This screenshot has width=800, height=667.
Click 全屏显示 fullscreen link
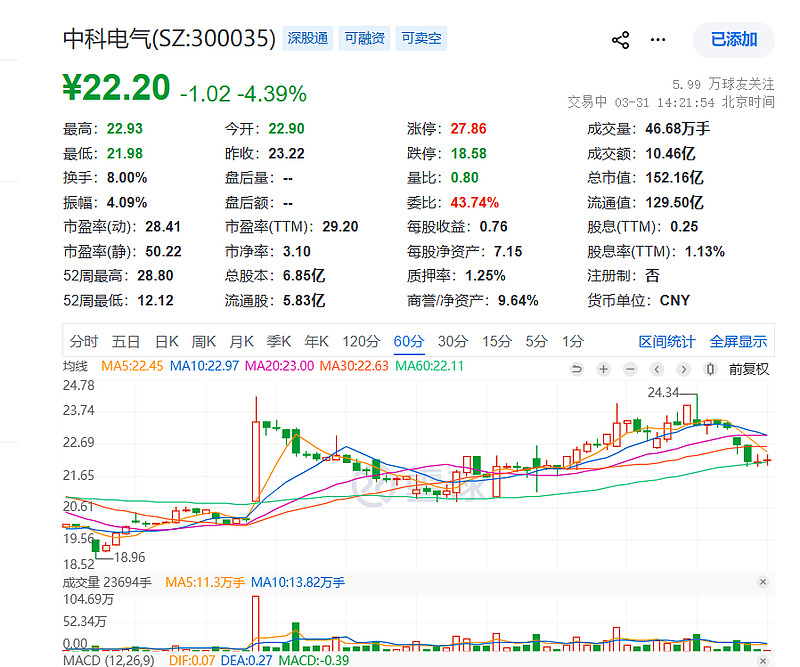click(x=738, y=341)
